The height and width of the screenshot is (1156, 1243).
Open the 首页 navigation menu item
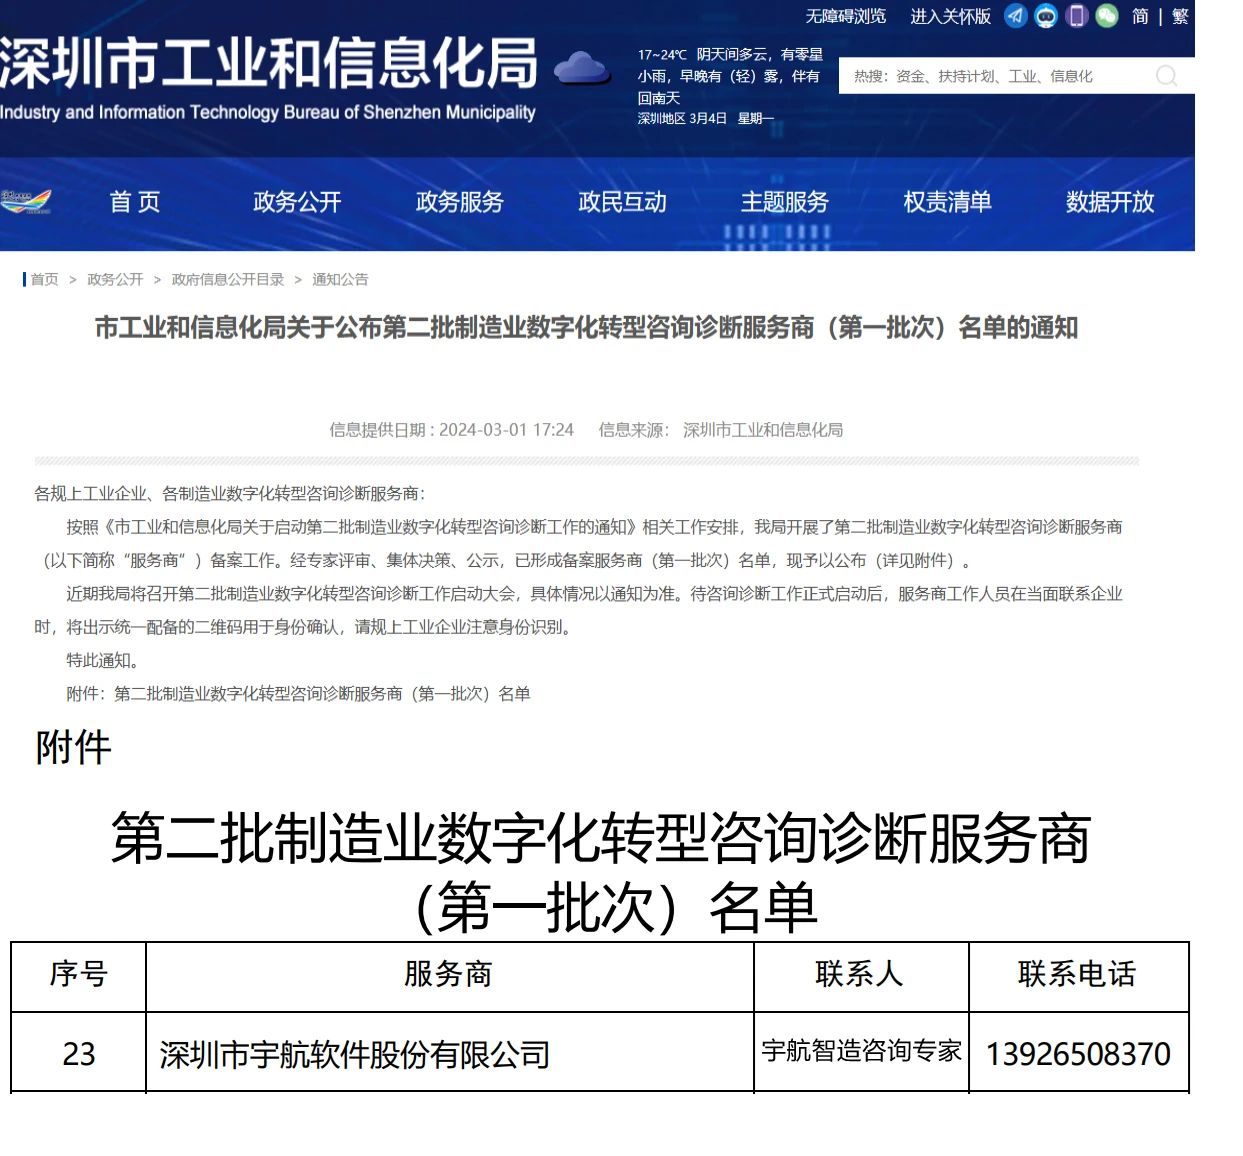[x=135, y=202]
